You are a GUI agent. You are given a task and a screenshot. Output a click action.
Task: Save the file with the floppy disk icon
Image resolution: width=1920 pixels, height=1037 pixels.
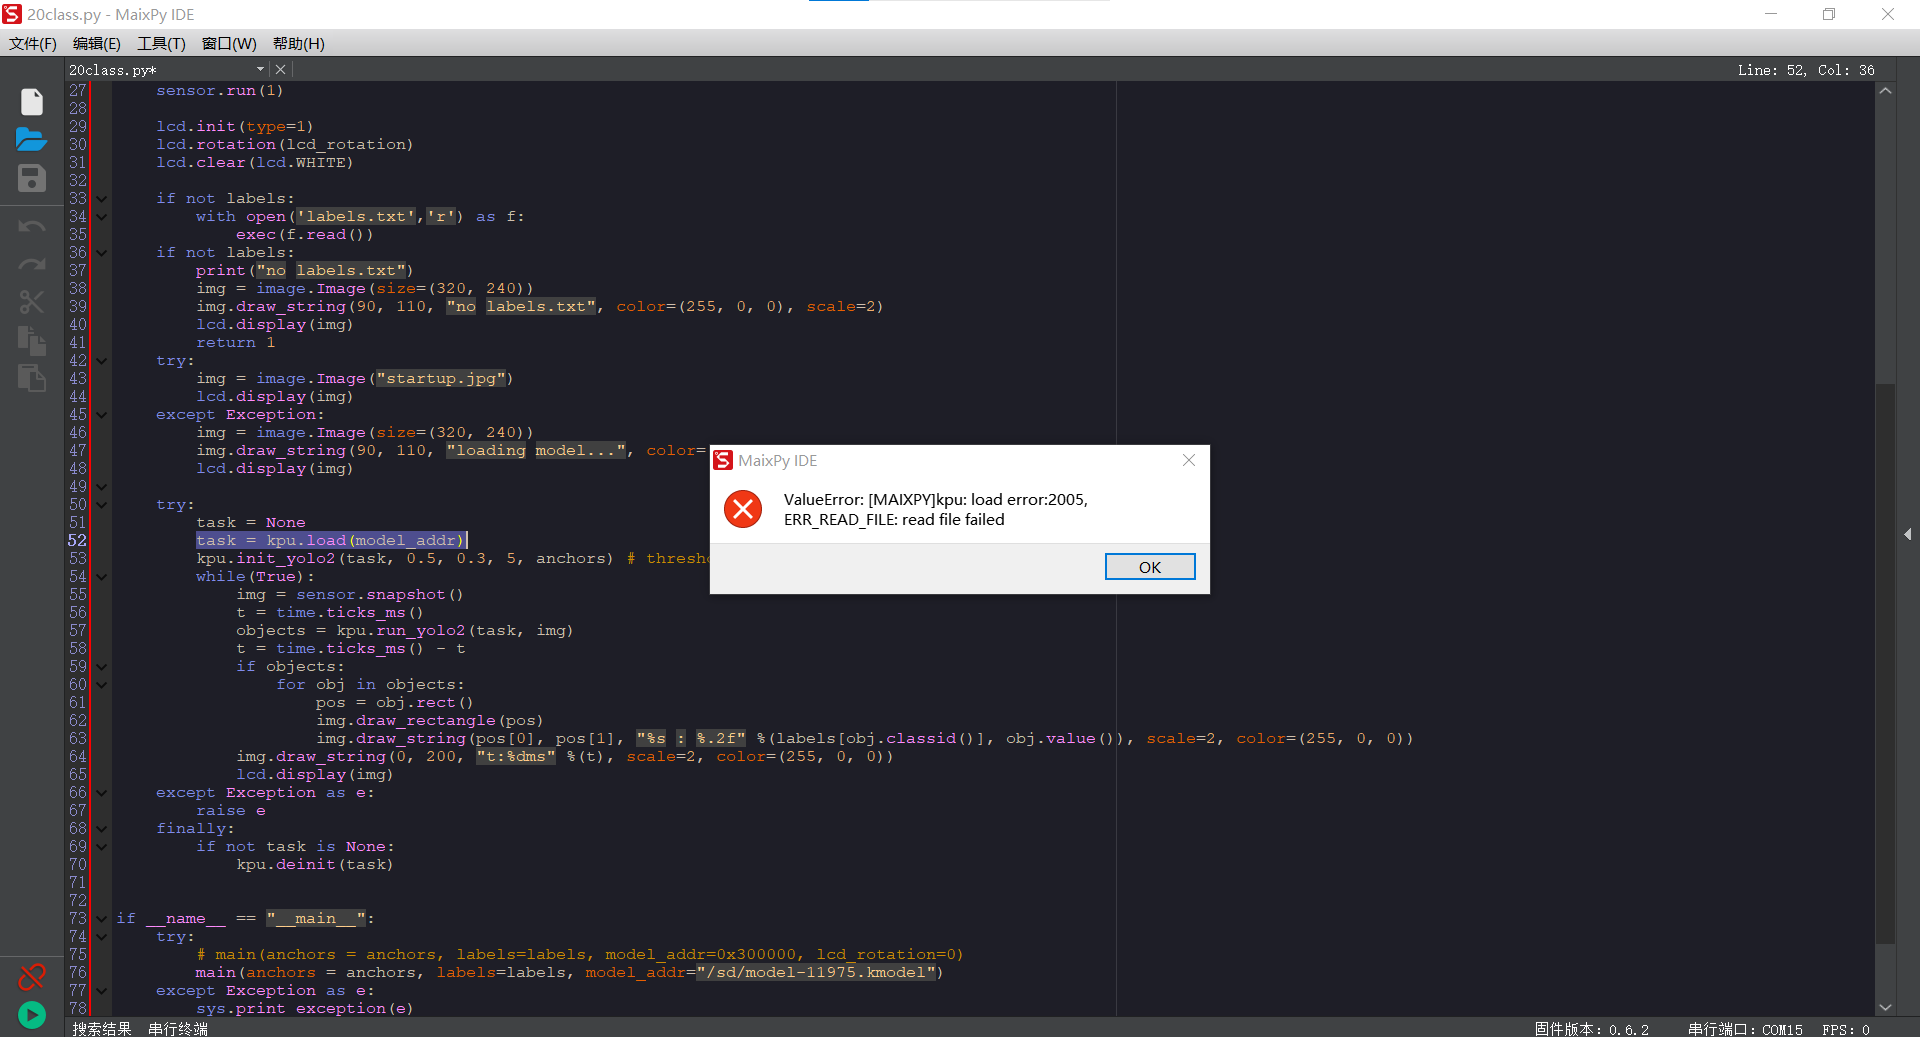pyautogui.click(x=32, y=178)
